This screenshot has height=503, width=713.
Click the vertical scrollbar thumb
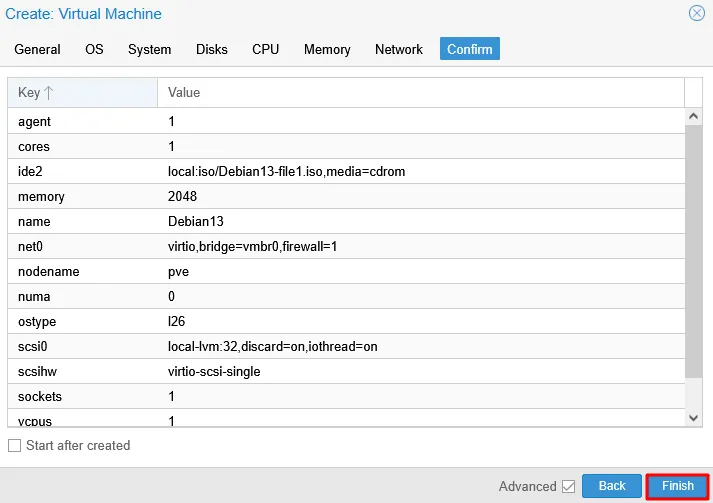coord(693,251)
